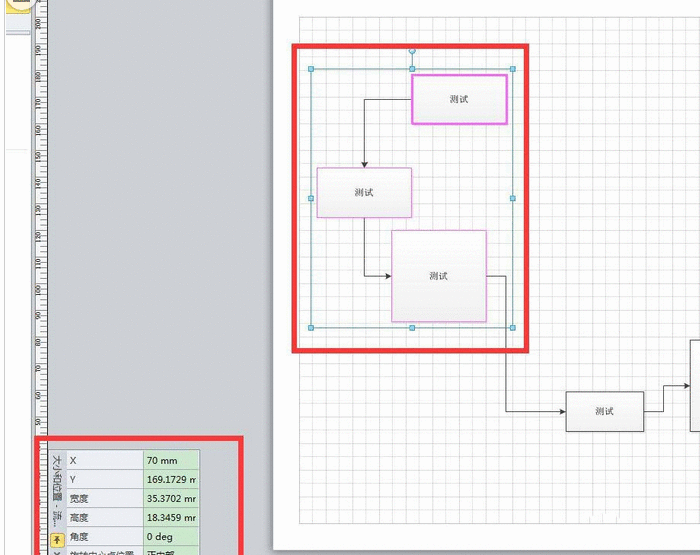The image size is (700, 555).
Task: Click the 宽度 field showing 35.3702
Action: click(171, 498)
